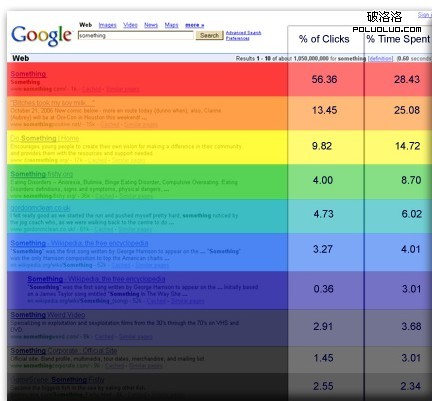Open Cached link under 'Something Weird Video'
432x401 pixels.
coord(104,337)
